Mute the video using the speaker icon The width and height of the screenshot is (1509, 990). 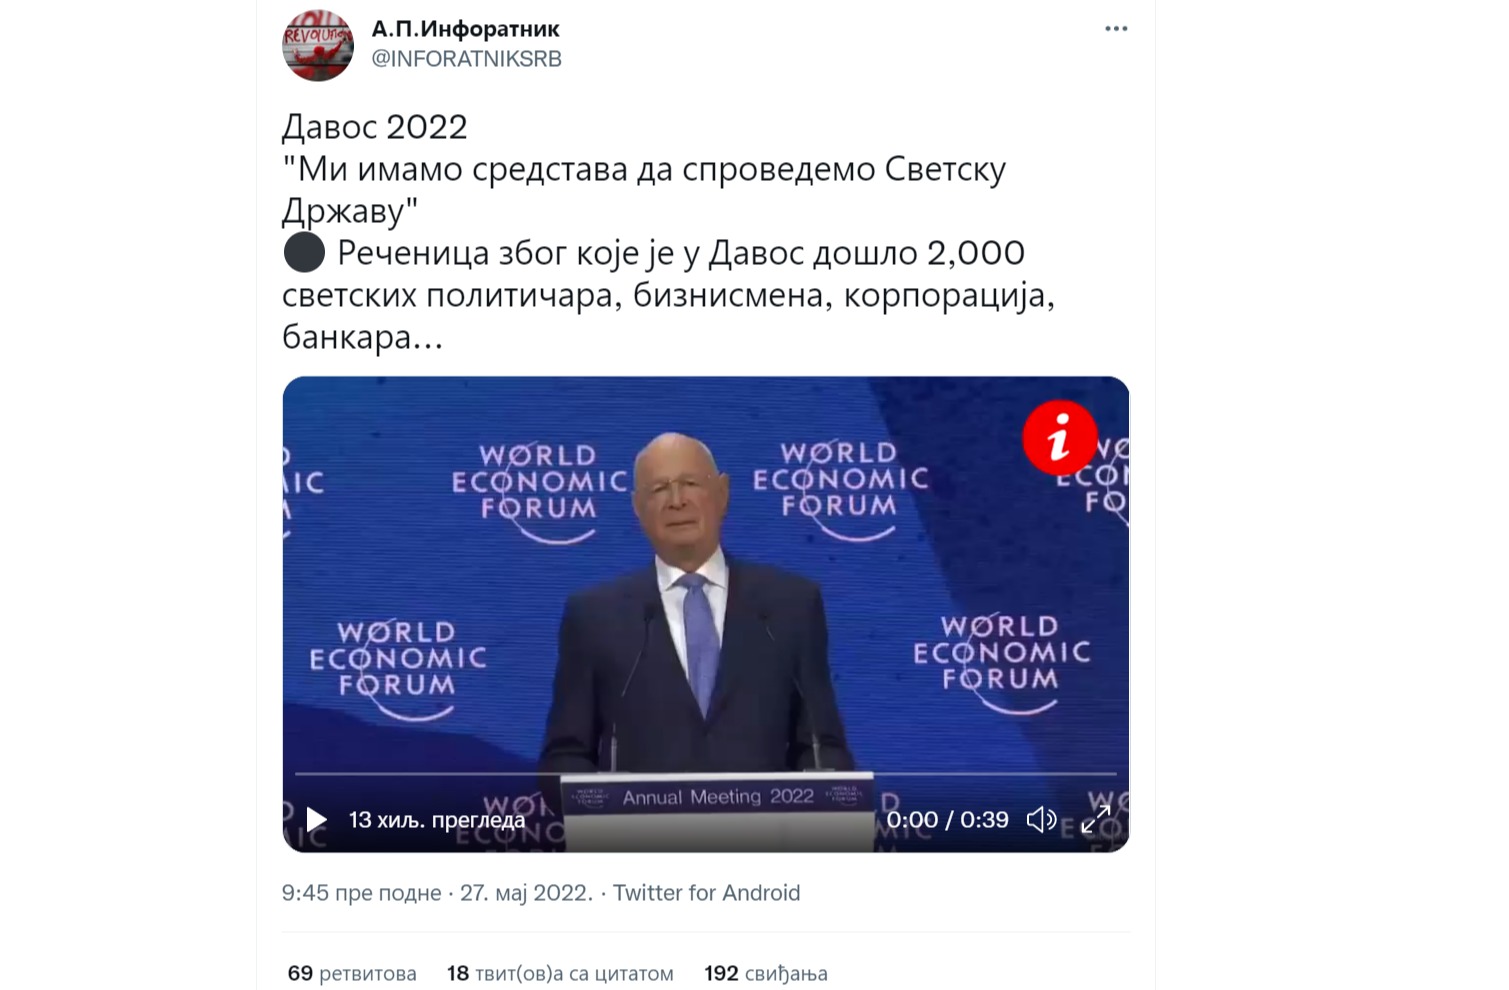(x=1041, y=820)
